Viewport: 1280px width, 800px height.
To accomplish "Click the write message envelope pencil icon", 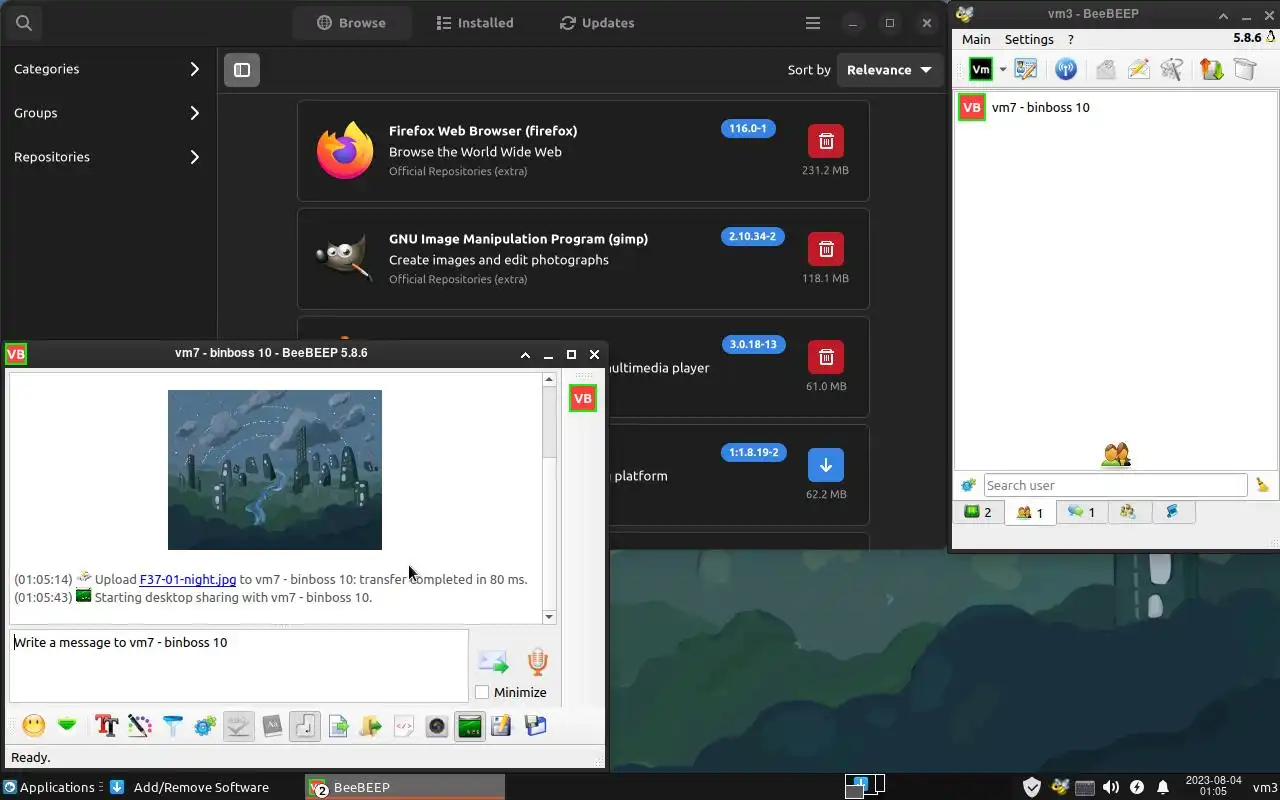I will pyautogui.click(x=1138, y=69).
